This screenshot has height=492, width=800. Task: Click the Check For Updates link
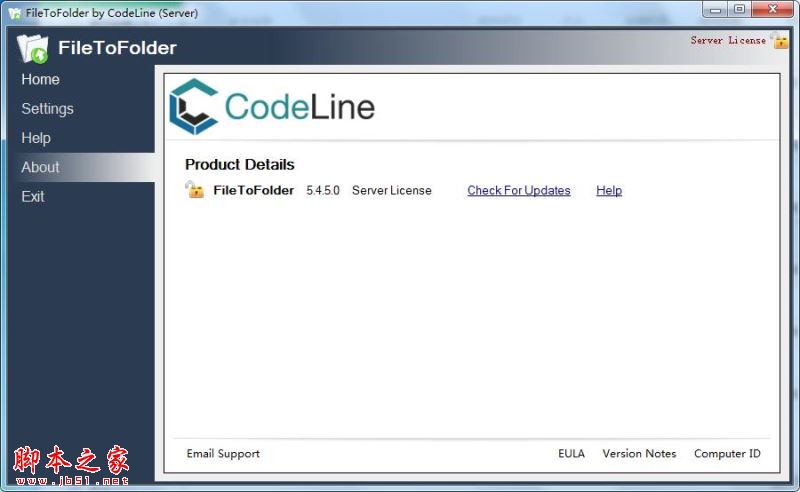point(519,190)
